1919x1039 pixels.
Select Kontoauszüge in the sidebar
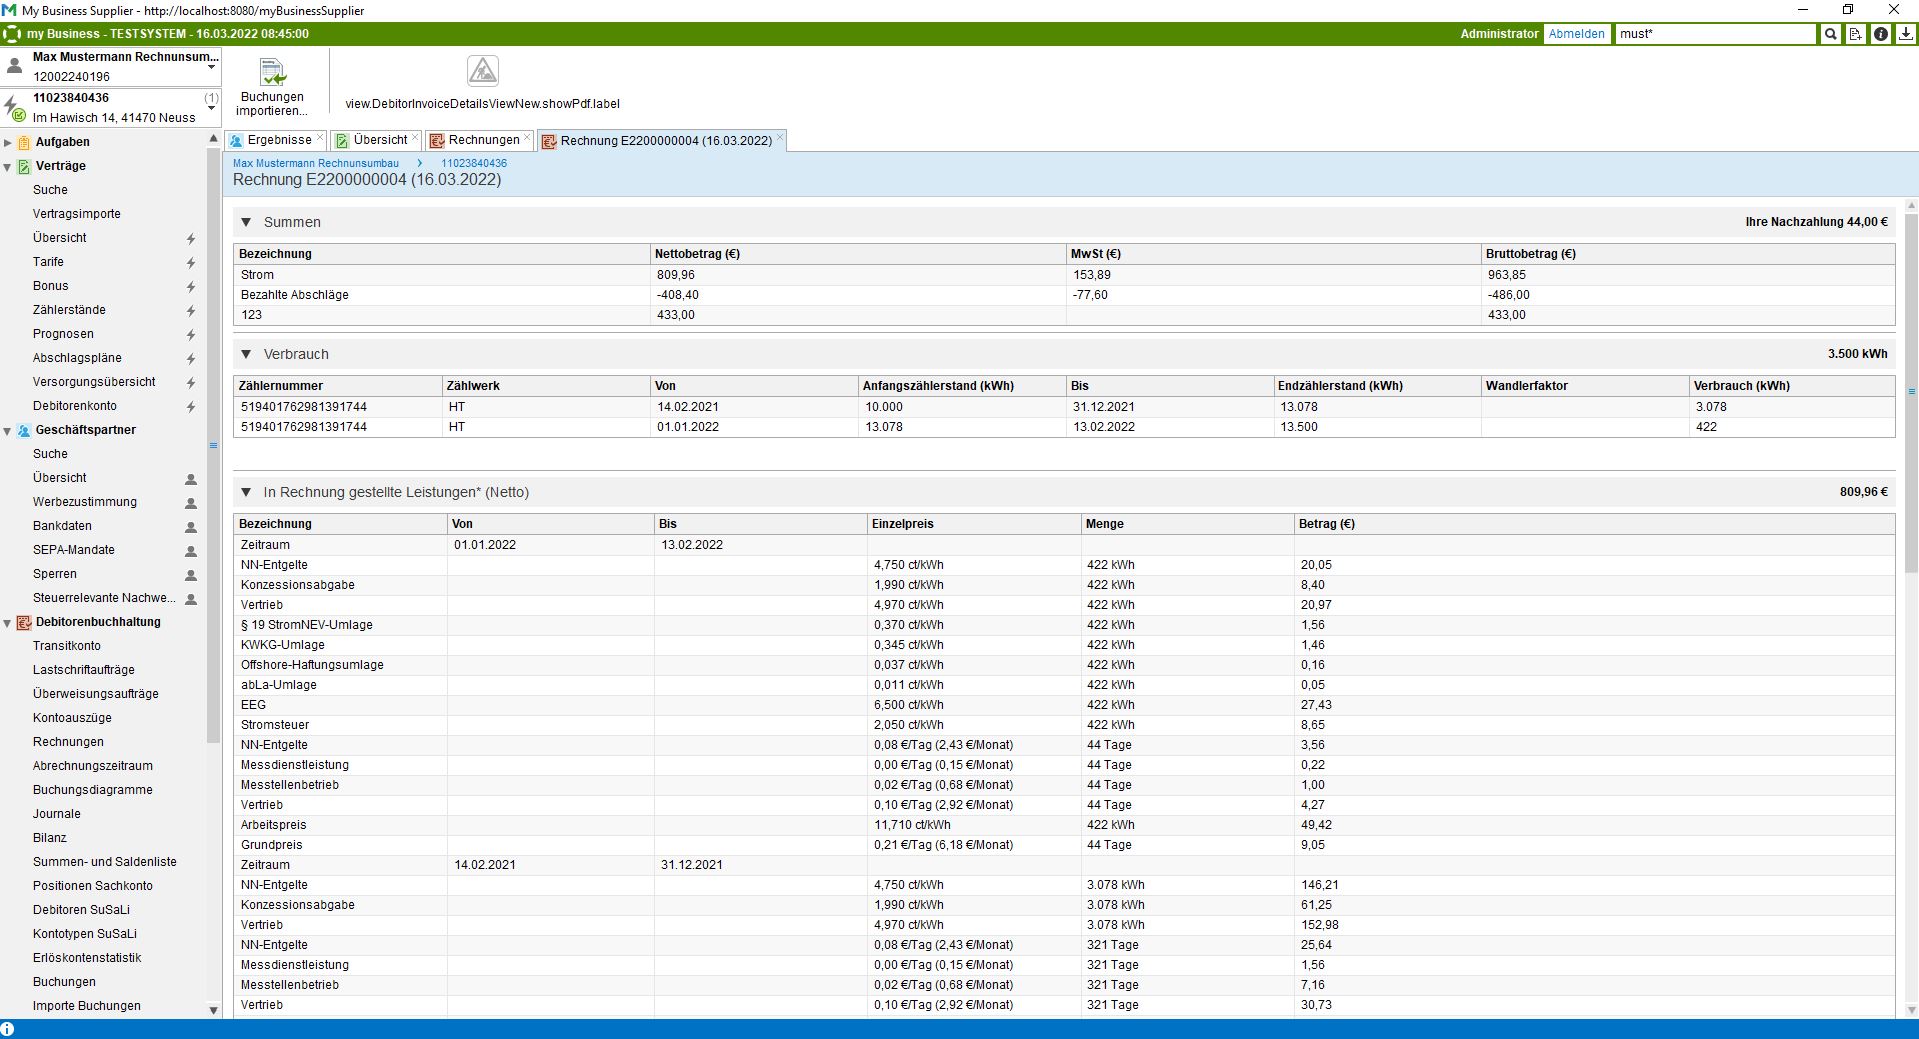[x=72, y=718]
